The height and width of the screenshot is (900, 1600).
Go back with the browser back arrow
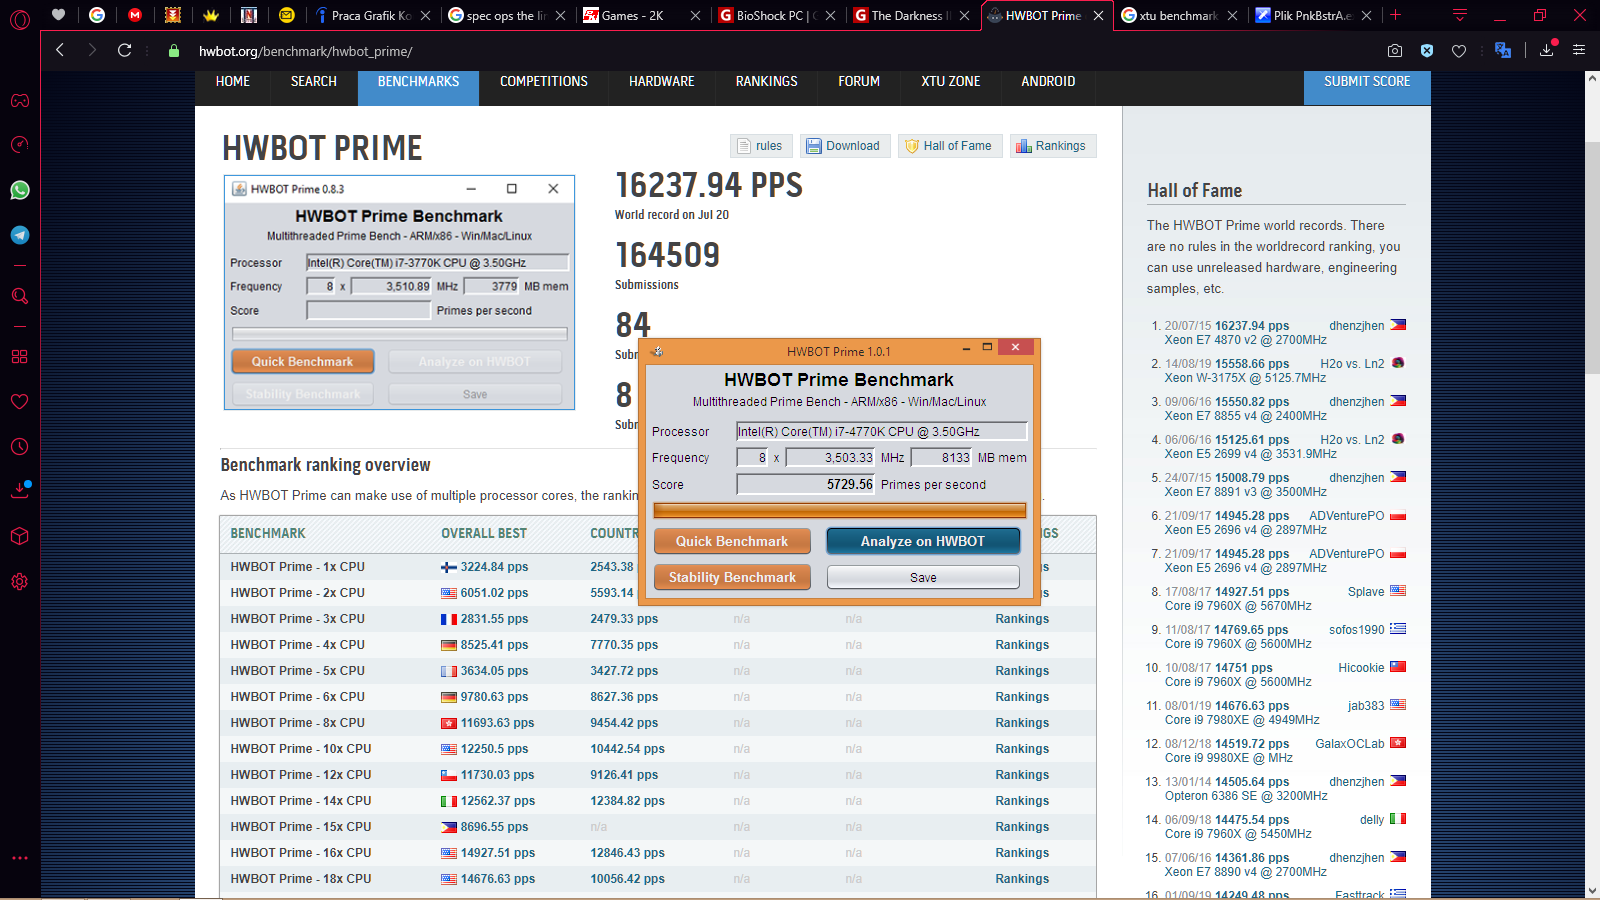tap(60, 50)
